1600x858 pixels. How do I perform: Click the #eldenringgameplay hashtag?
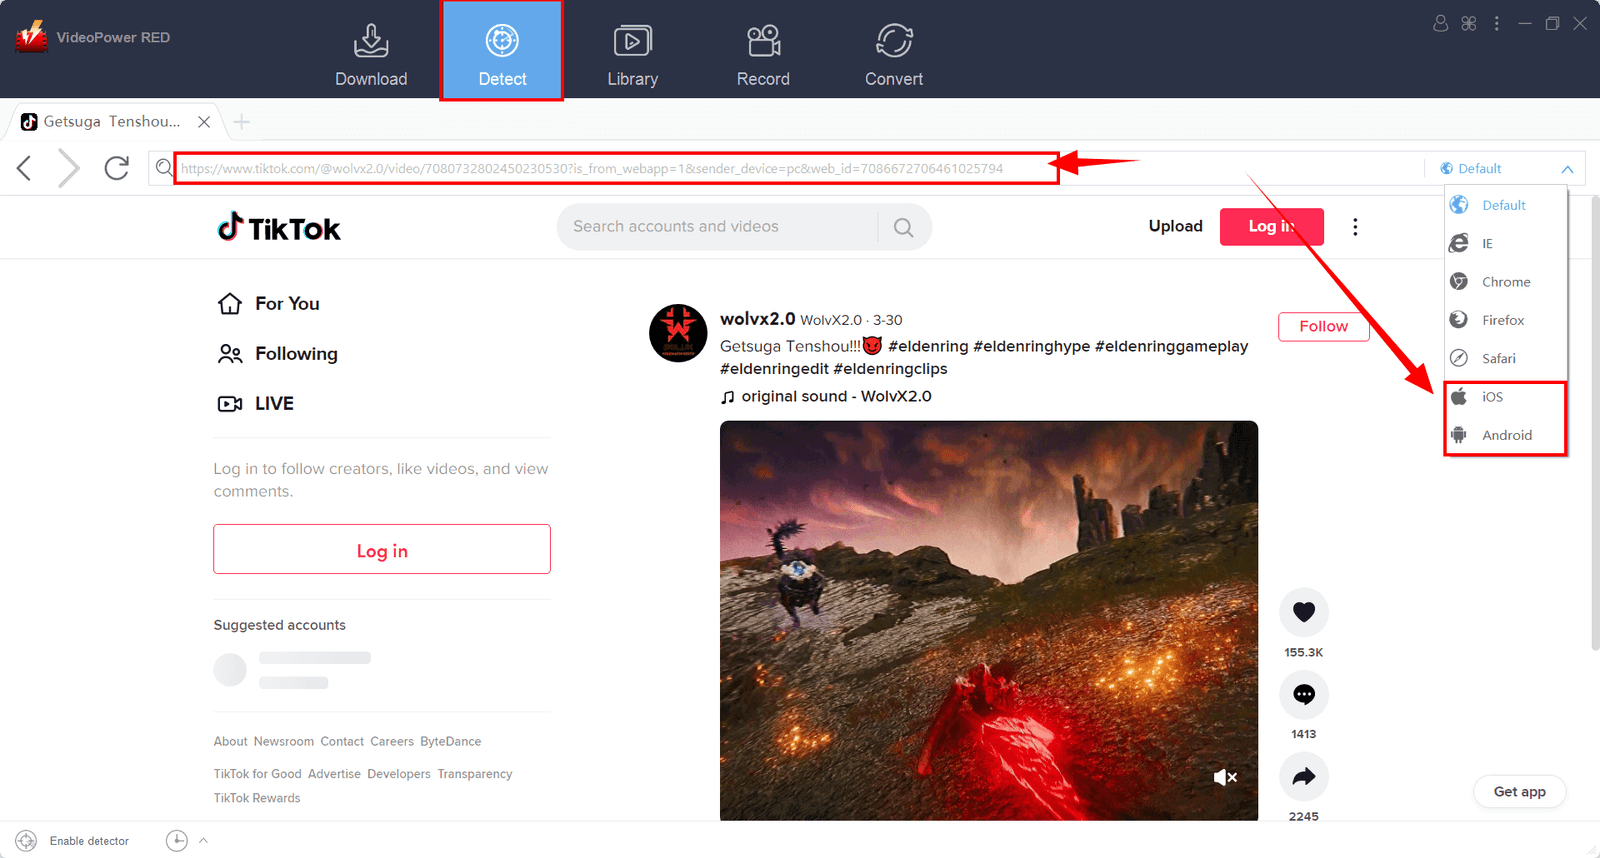pos(1171,346)
